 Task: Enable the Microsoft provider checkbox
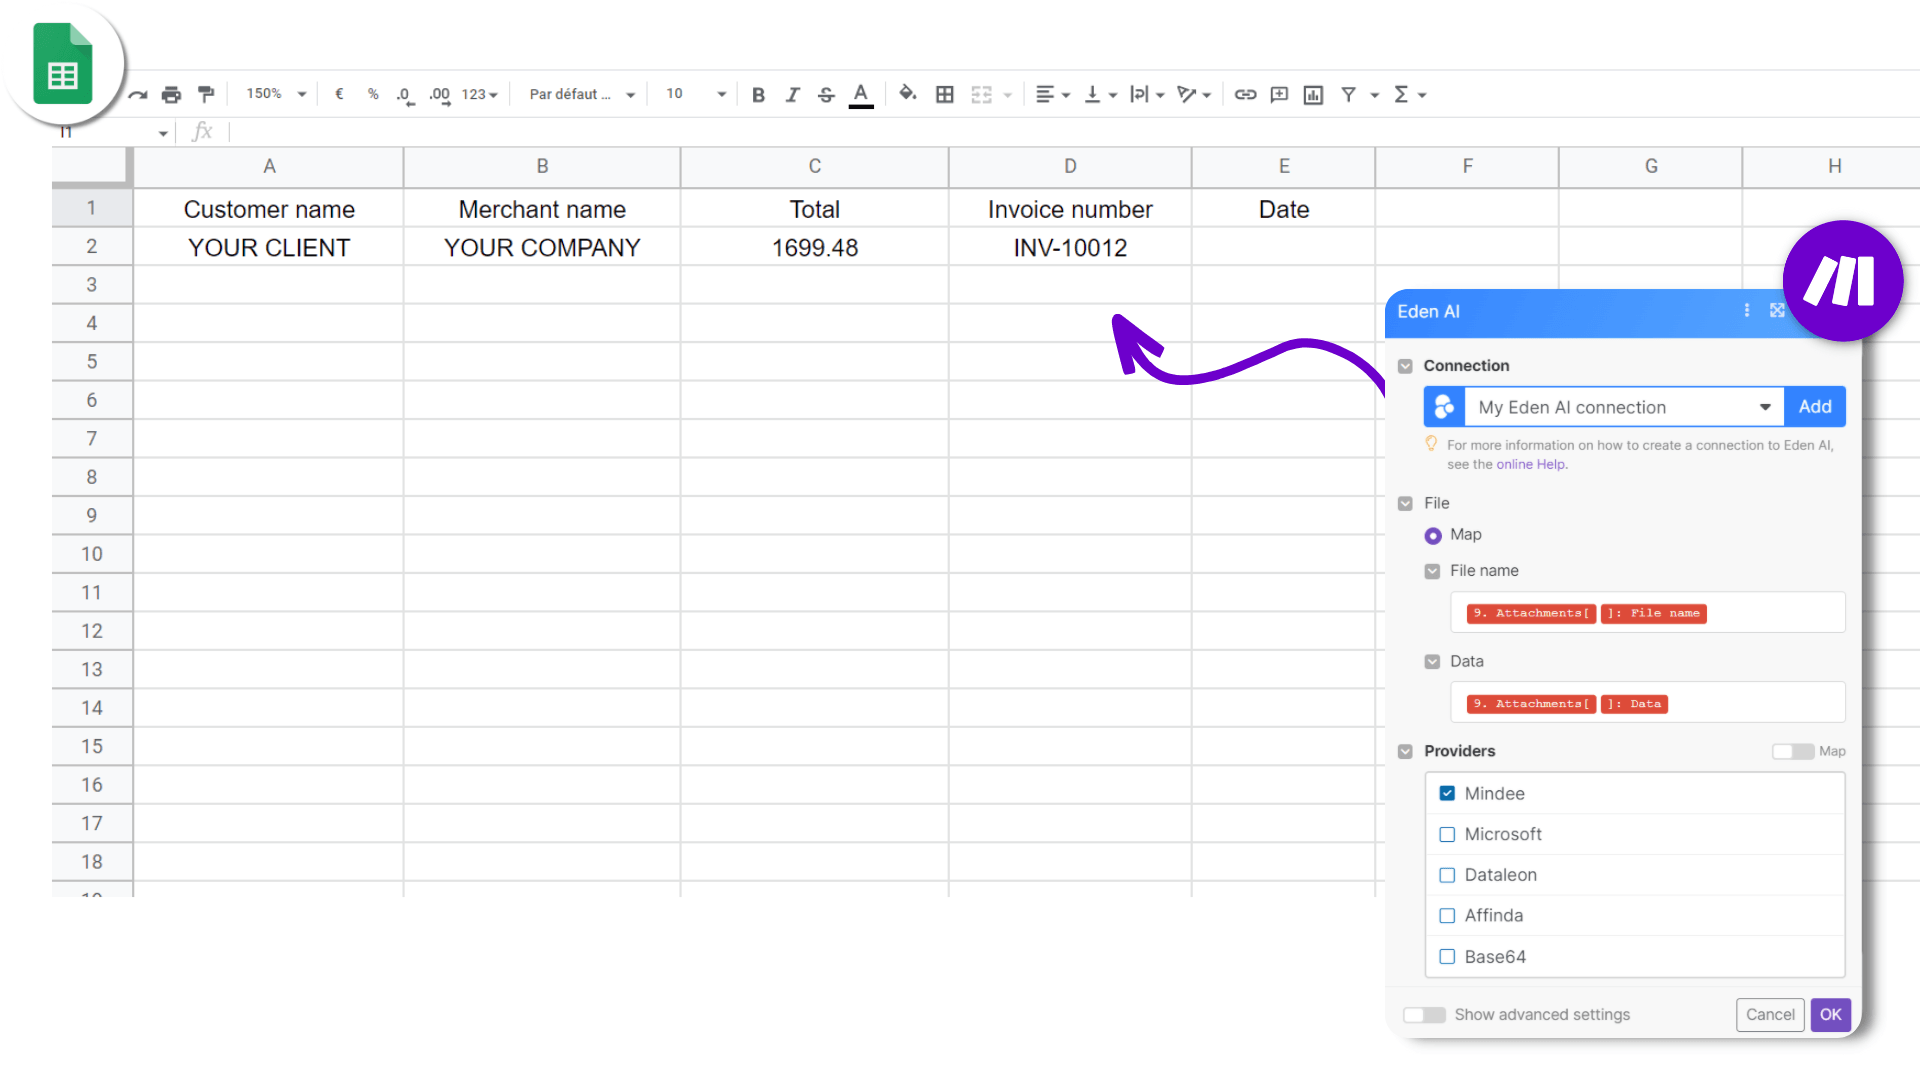(x=1446, y=834)
